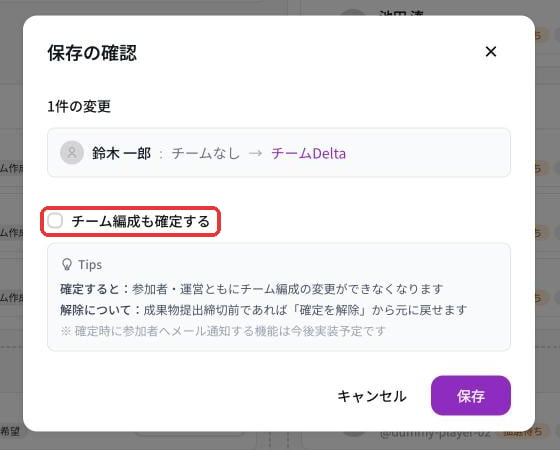Click the 鈴木 一郎 name text
This screenshot has width=560, height=450.
point(121,153)
